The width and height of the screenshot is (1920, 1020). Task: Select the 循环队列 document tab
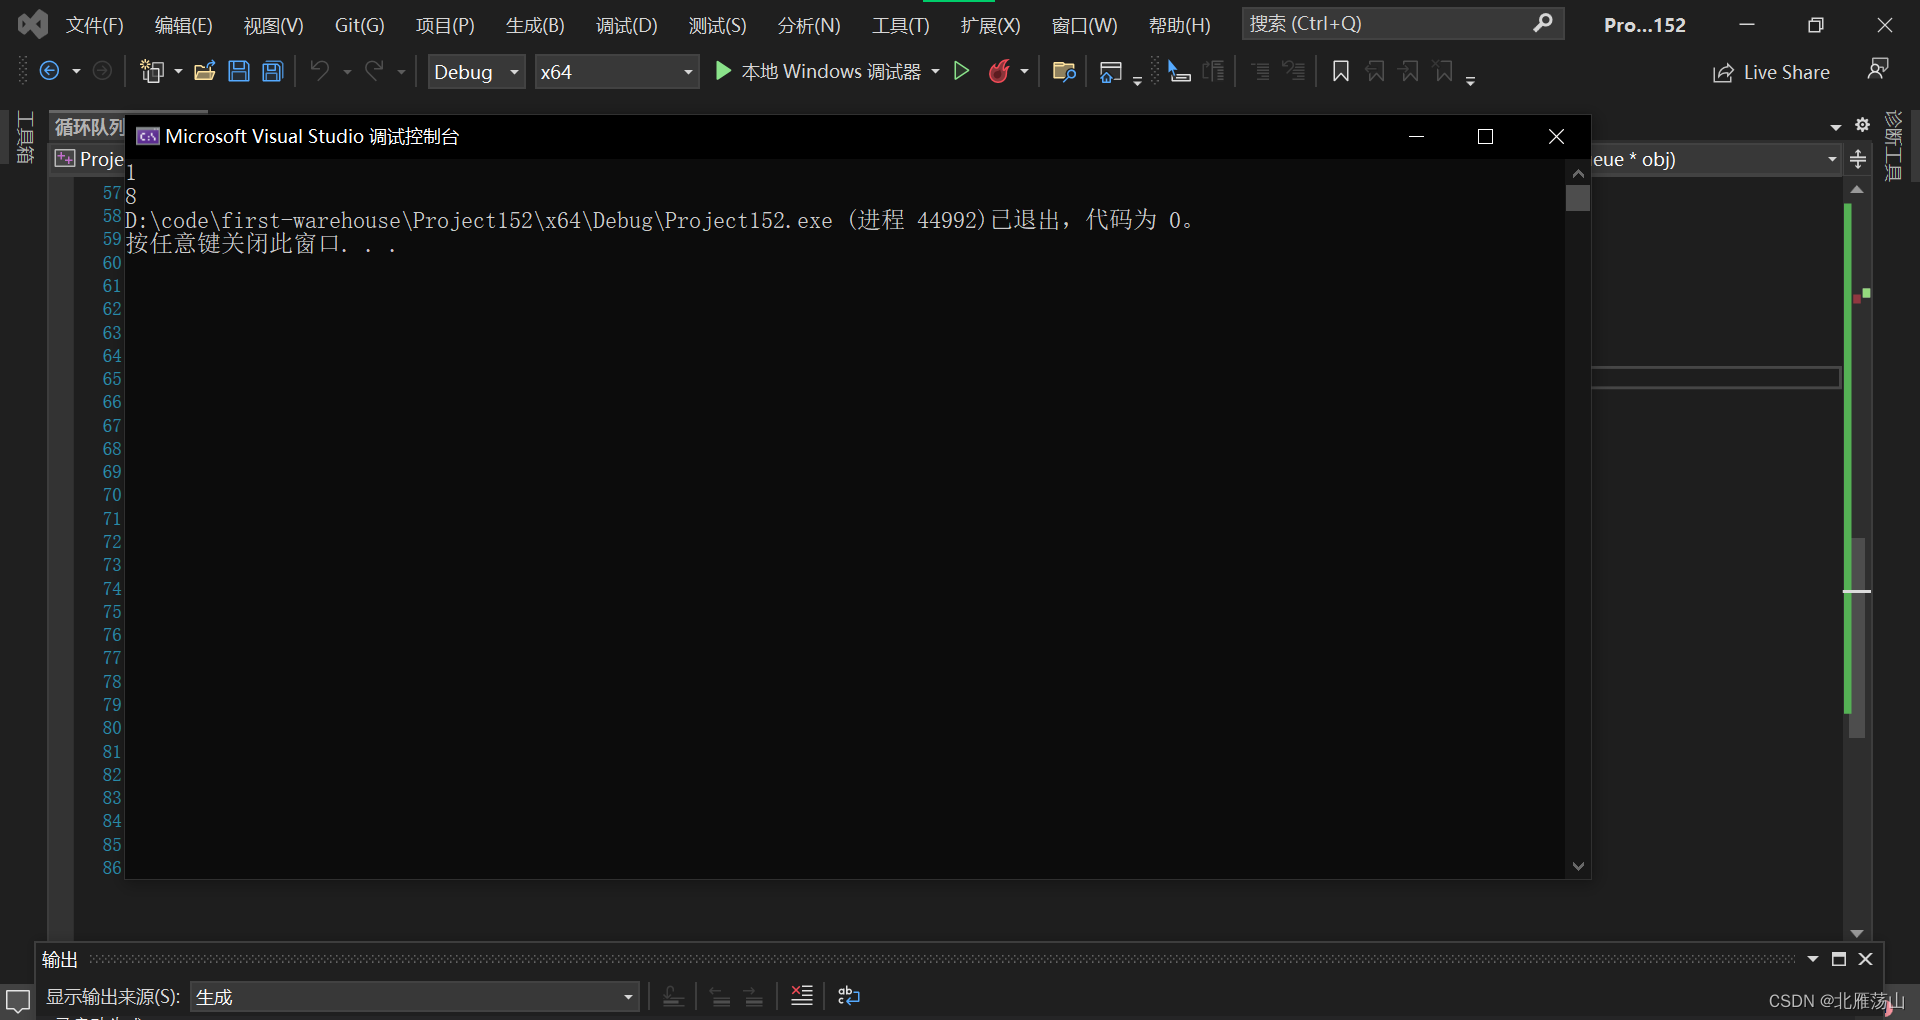coord(88,127)
